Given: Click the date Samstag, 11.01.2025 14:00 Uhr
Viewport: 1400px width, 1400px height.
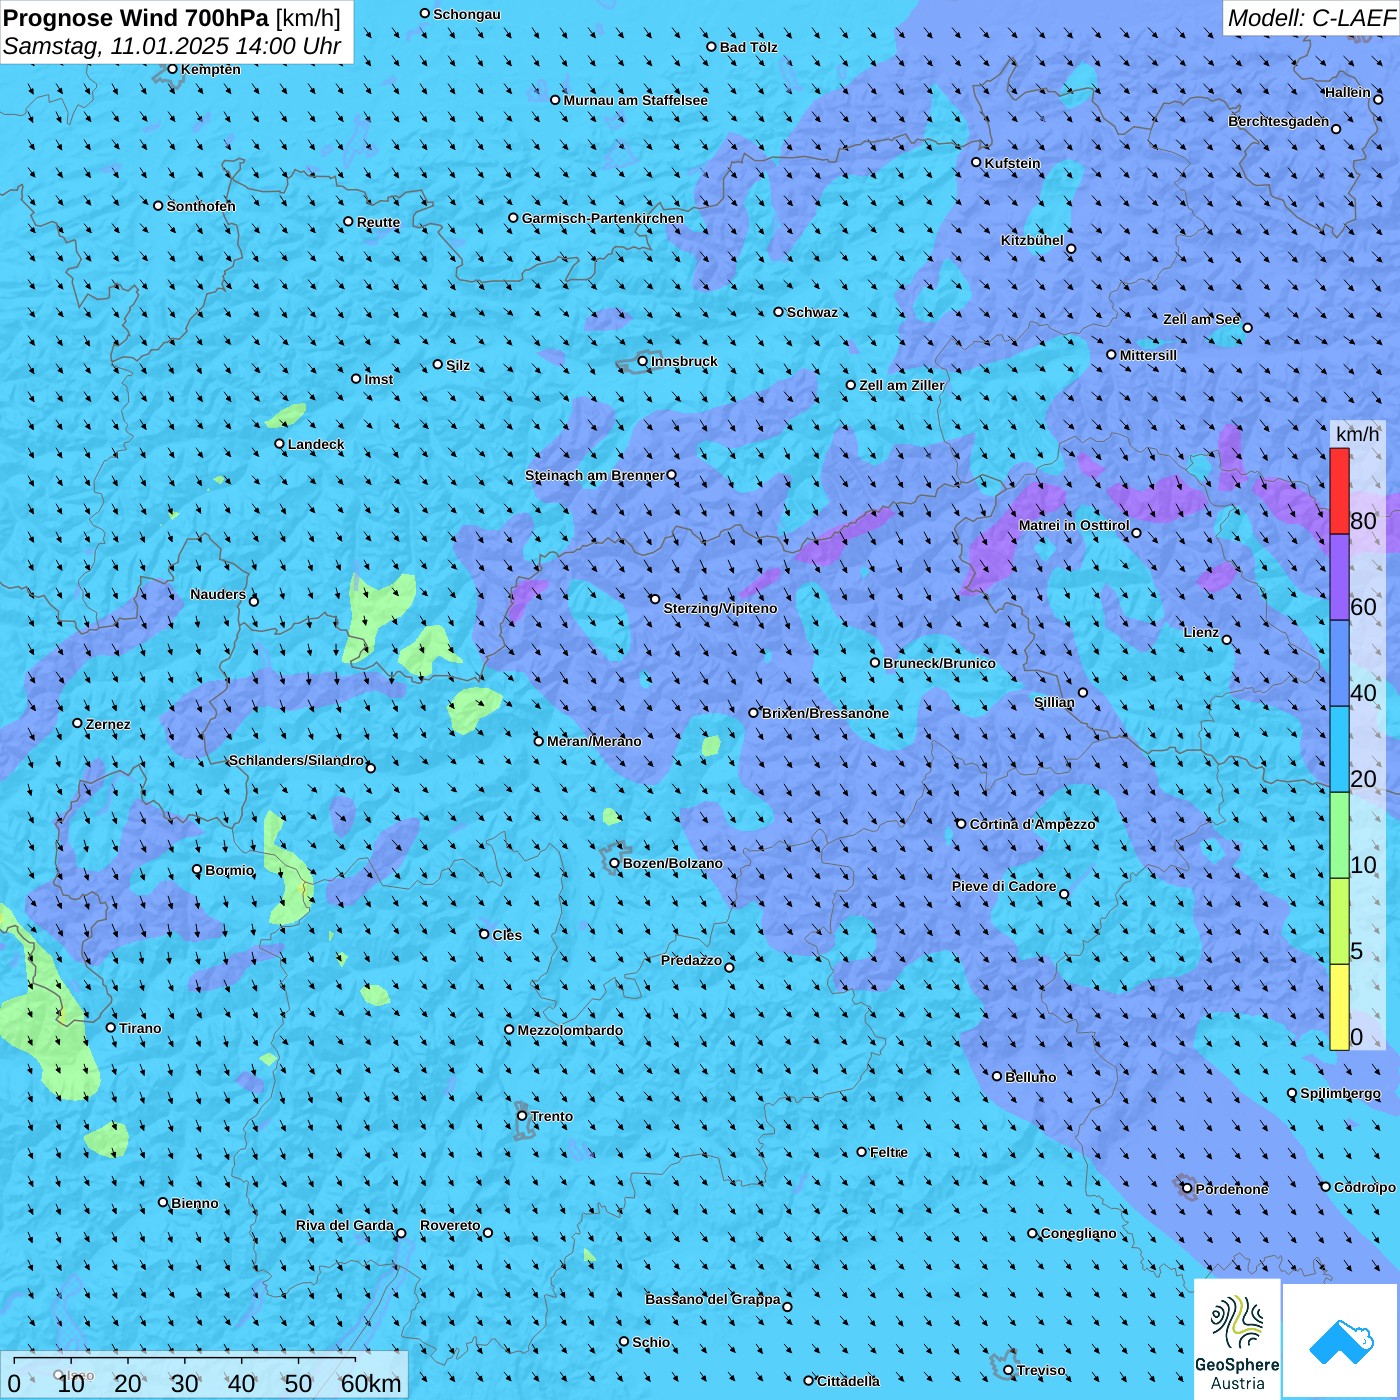Looking at the screenshot, I should [x=172, y=46].
